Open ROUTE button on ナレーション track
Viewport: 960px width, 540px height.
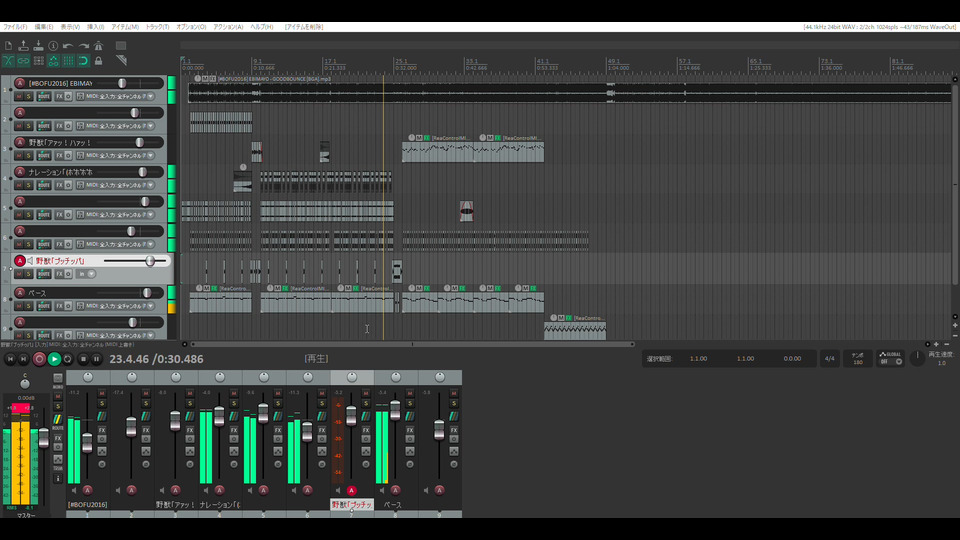[x=43, y=186]
